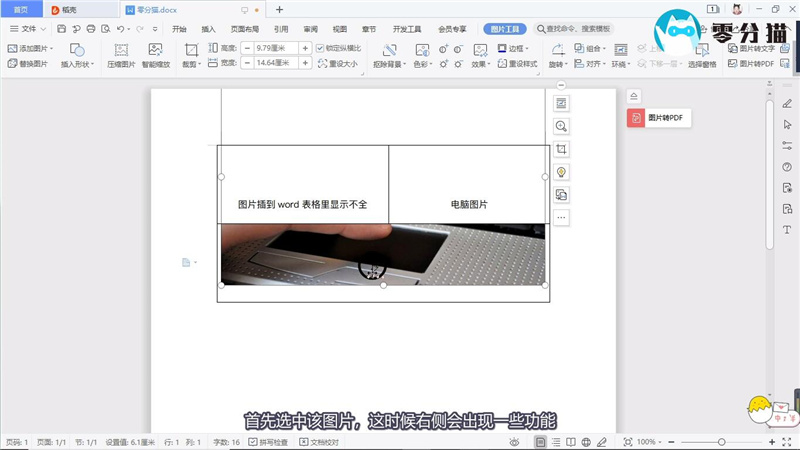Open the layout options icon beside picture
This screenshot has width=800, height=450.
click(561, 103)
